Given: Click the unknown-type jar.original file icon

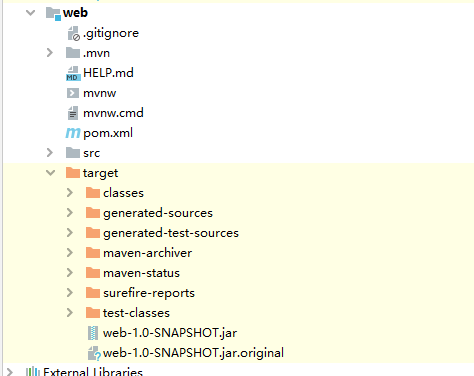Looking at the screenshot, I should [x=94, y=353].
